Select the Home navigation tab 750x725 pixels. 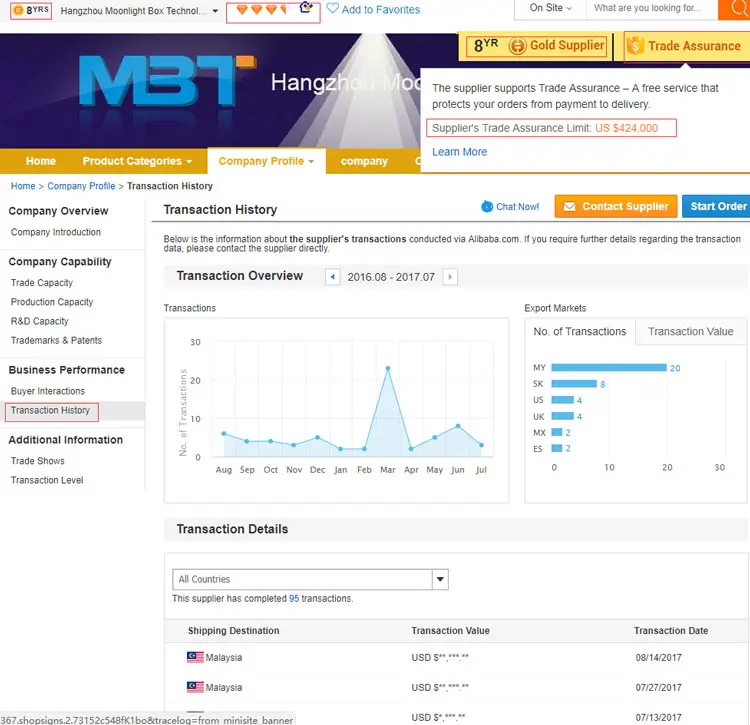(x=41, y=161)
